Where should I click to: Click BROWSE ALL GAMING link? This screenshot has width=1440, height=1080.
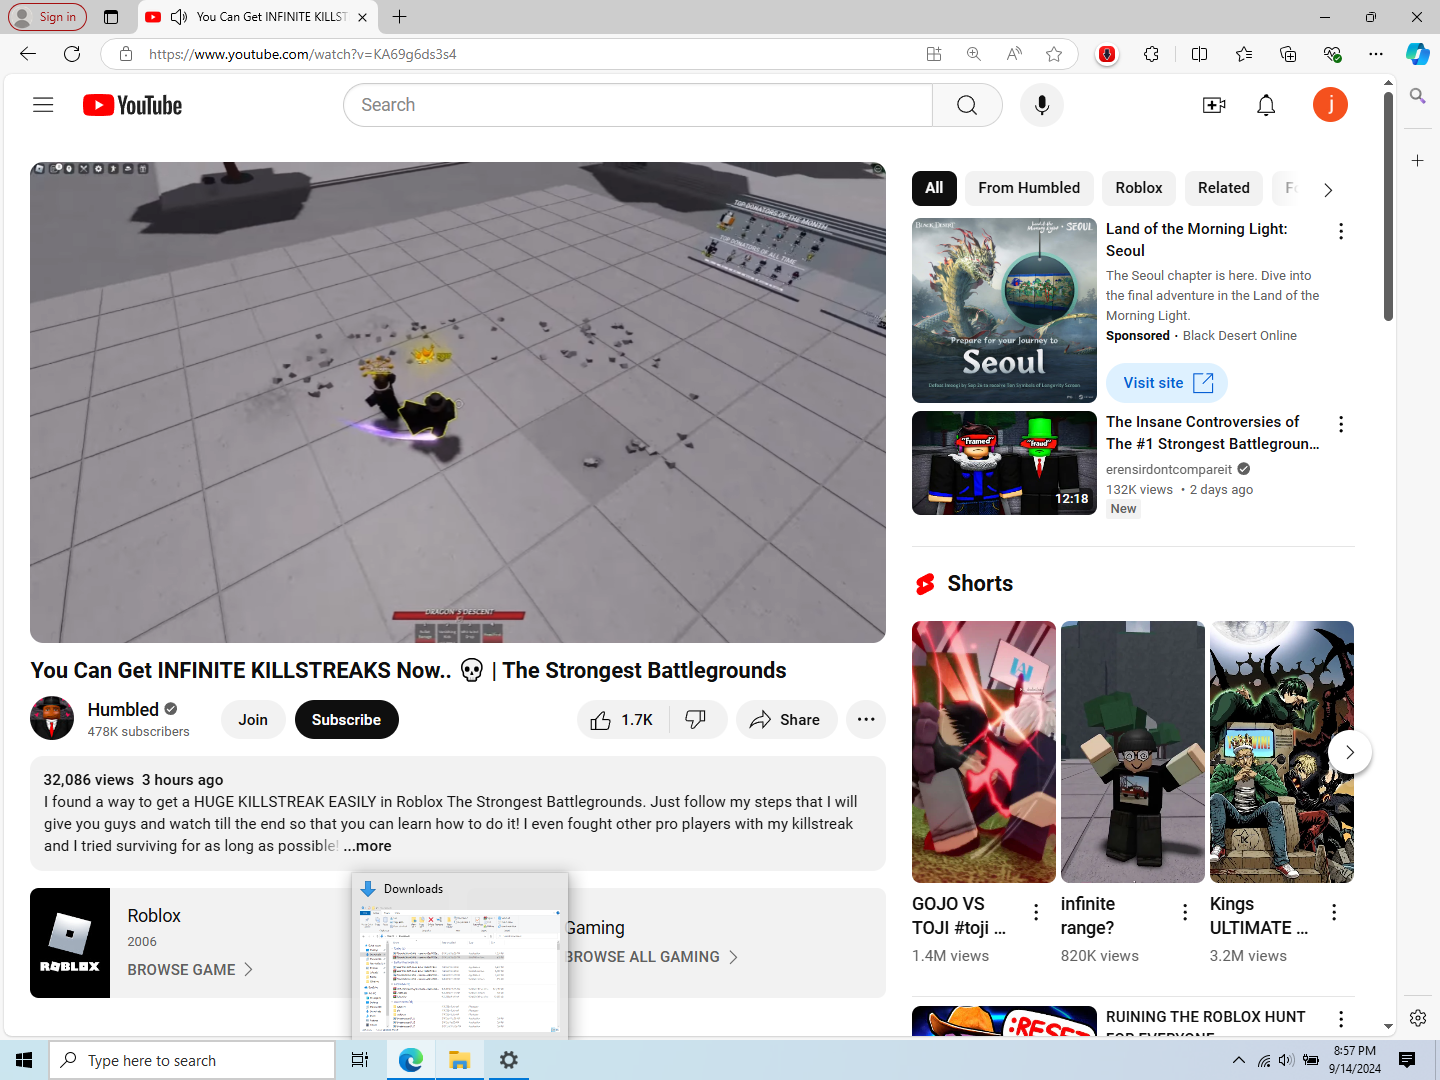652,957
